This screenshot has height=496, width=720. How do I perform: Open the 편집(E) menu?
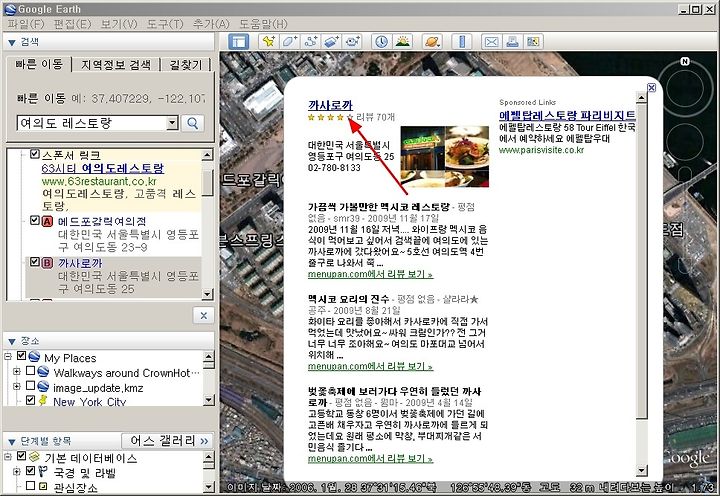pos(73,23)
